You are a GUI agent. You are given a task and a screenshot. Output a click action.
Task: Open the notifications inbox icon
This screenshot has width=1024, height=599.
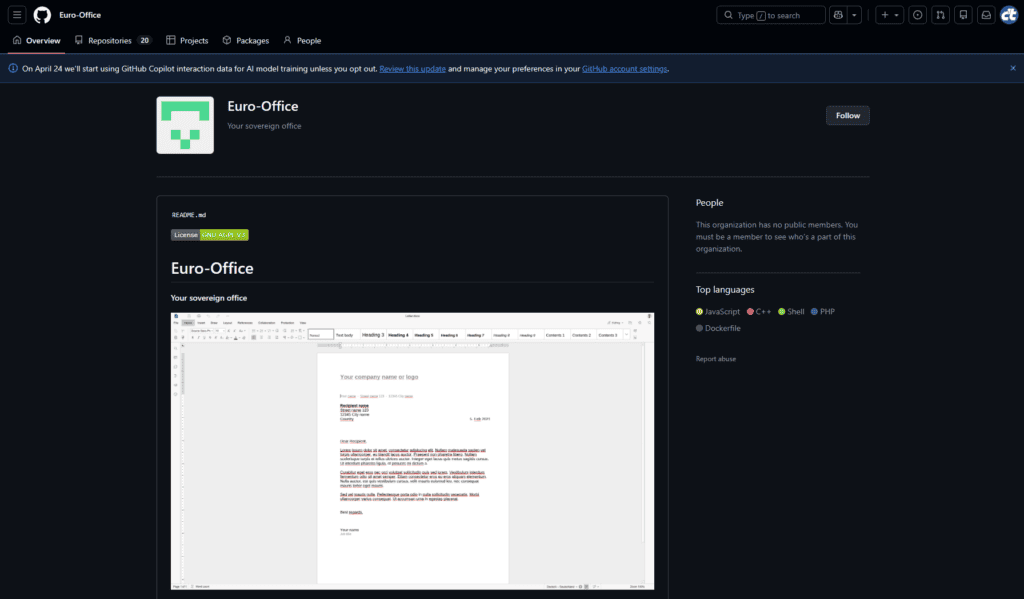[x=985, y=15]
